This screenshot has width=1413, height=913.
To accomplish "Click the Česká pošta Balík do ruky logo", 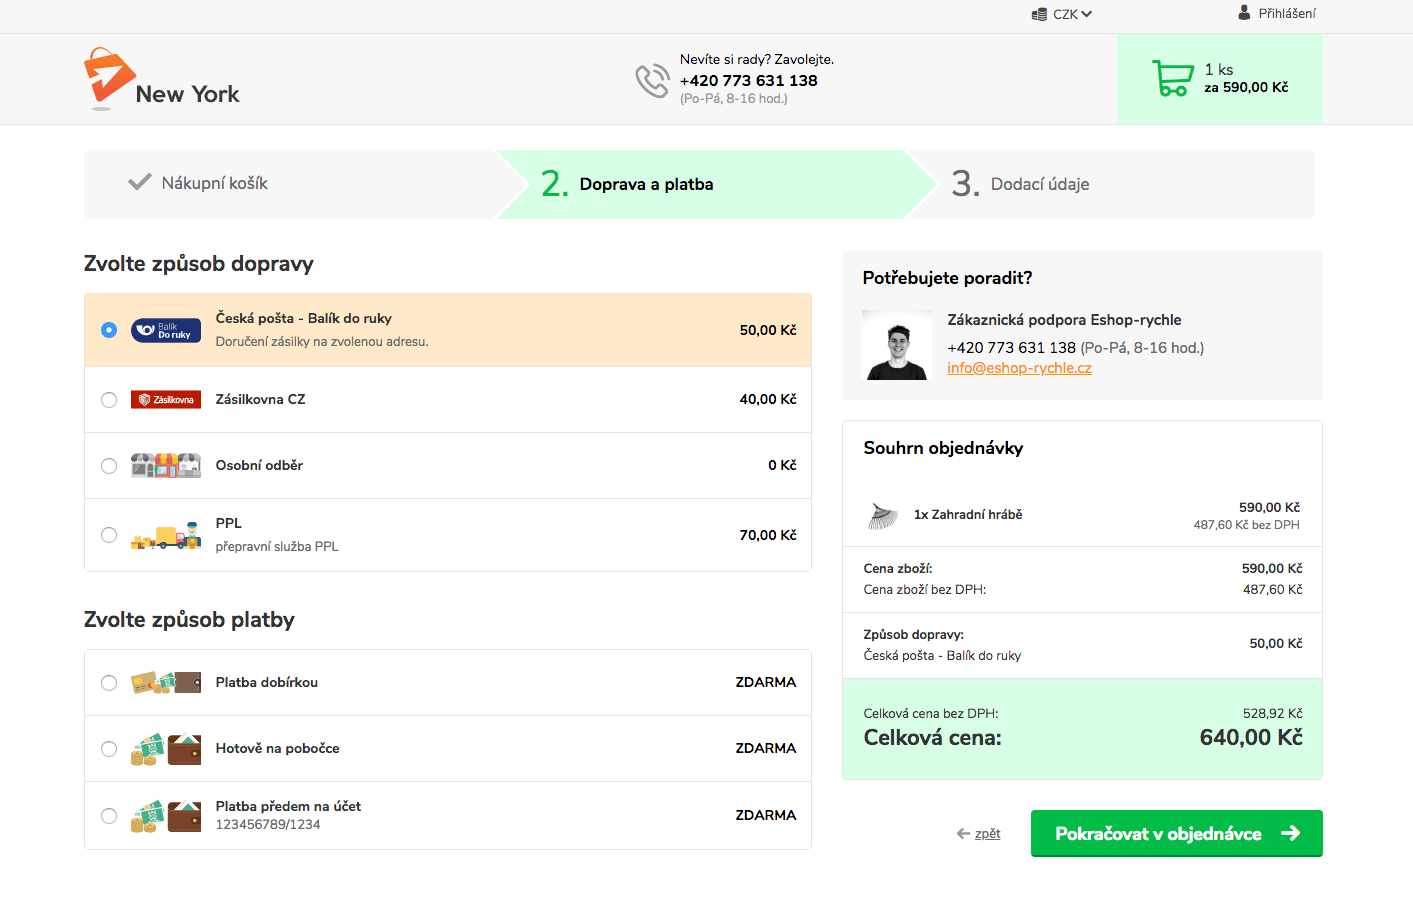I will [x=166, y=330].
